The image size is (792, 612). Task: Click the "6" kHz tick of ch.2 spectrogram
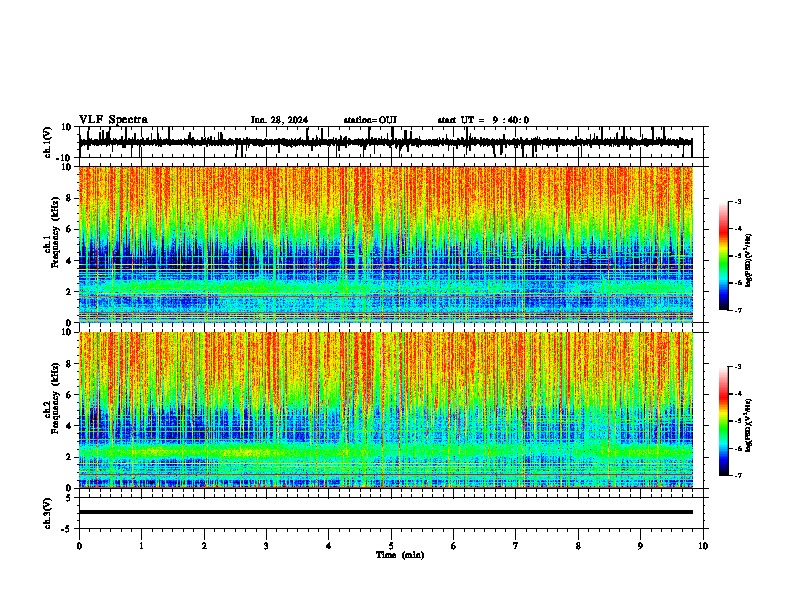69,395
